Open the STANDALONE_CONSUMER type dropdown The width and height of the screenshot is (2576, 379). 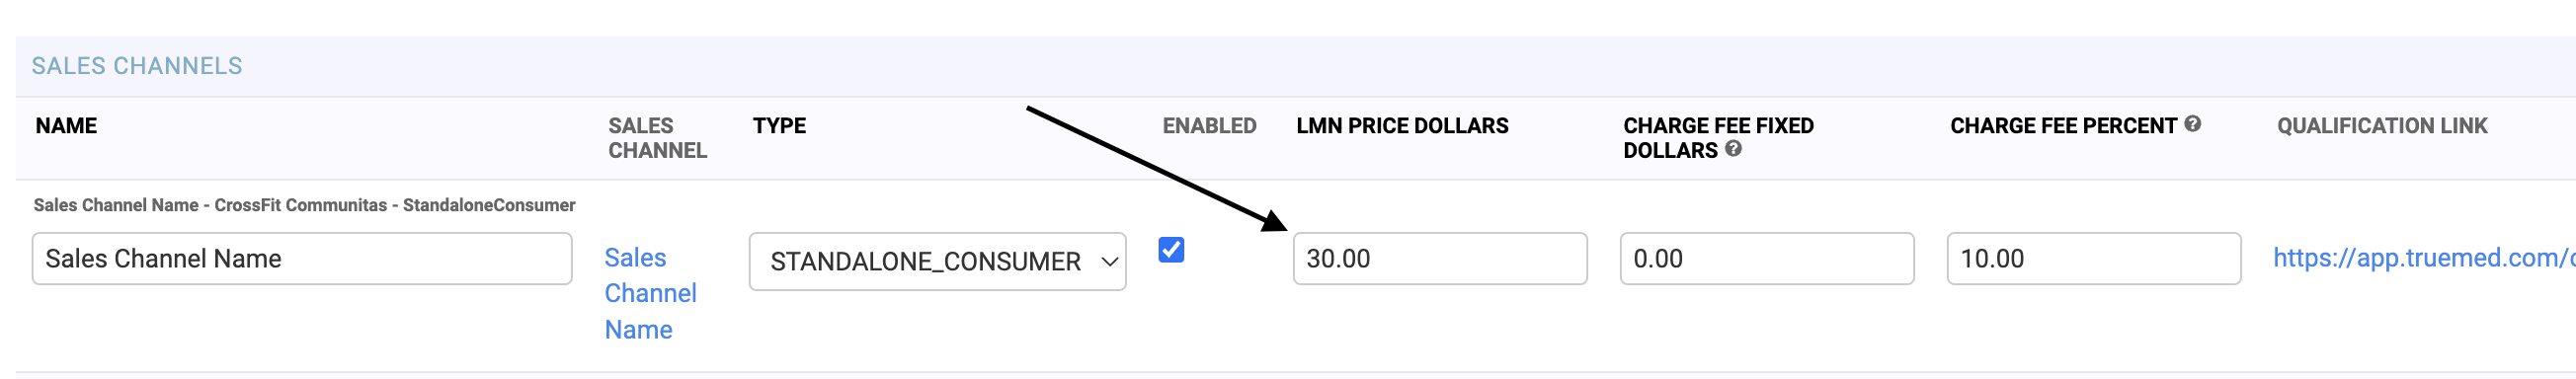(937, 261)
